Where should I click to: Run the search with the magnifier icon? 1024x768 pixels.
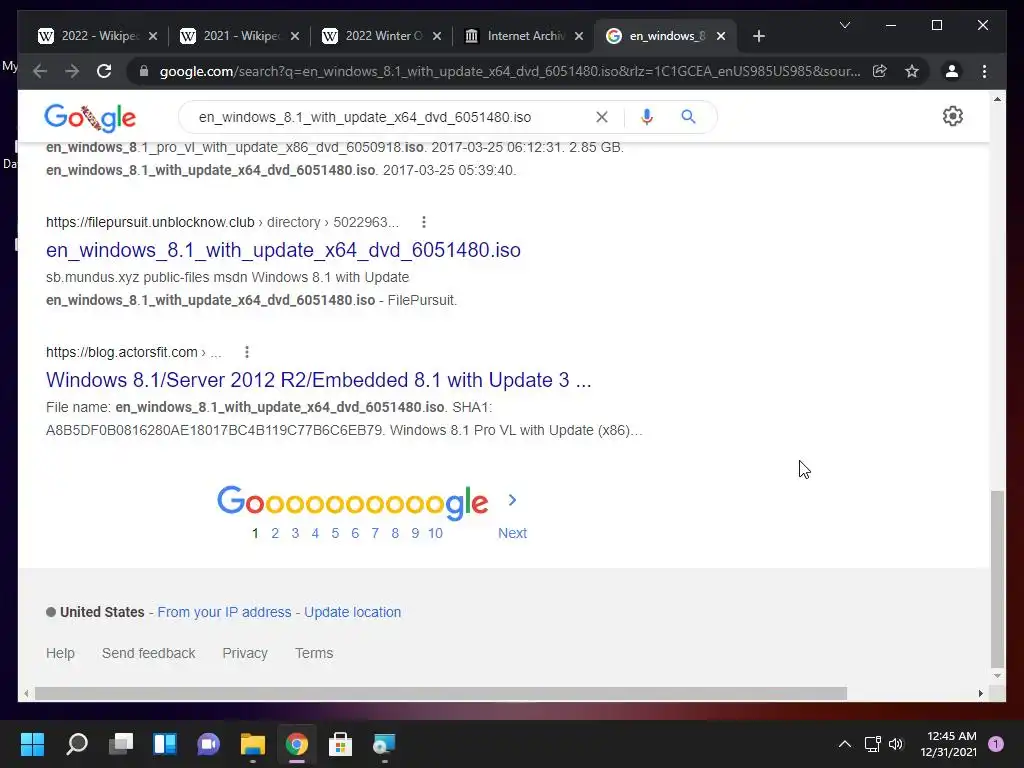[688, 117]
